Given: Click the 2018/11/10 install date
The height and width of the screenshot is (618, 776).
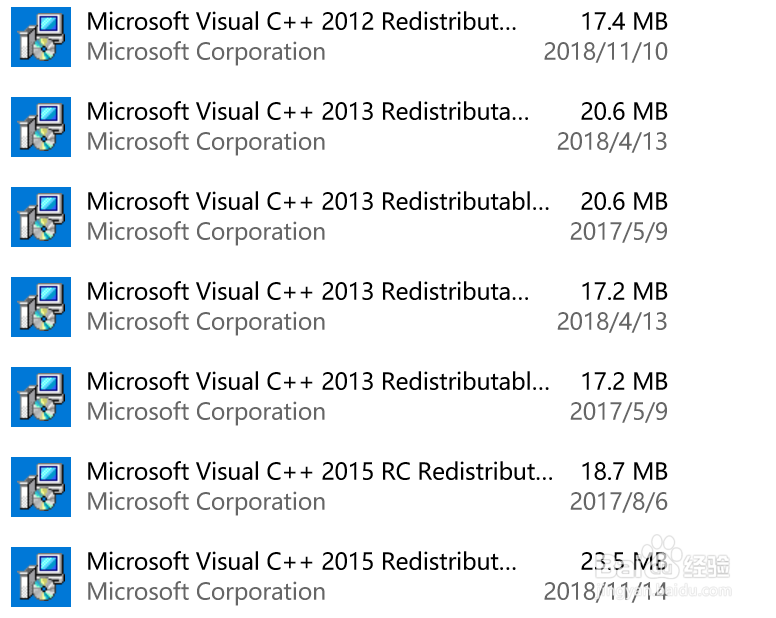Looking at the screenshot, I should pyautogui.click(x=605, y=52).
